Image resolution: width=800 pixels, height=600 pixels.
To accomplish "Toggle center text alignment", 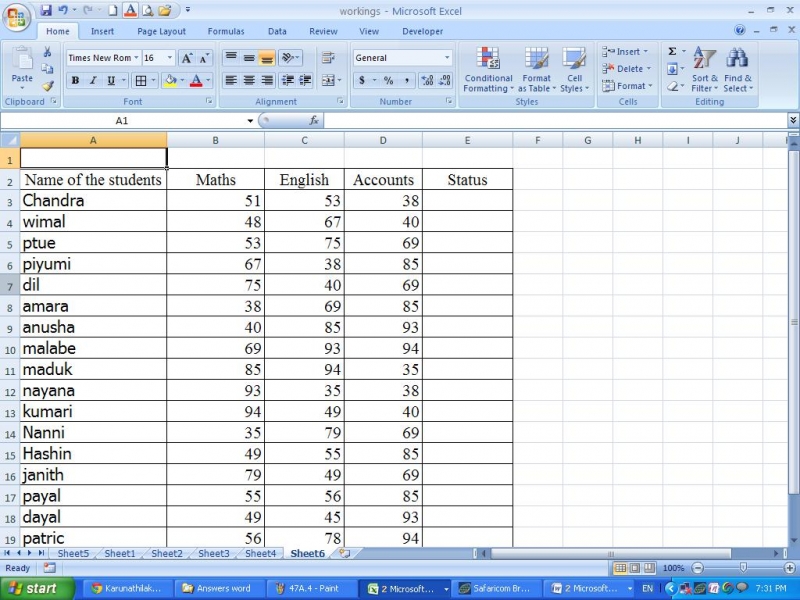I will tap(249, 81).
